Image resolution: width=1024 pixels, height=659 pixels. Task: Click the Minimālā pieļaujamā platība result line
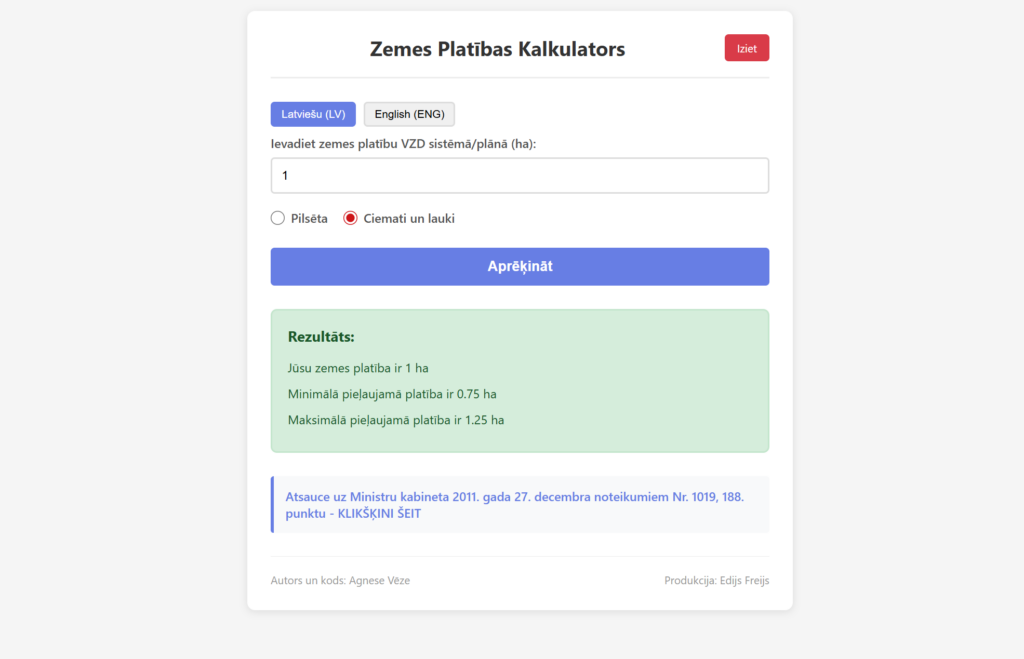[x=392, y=394]
